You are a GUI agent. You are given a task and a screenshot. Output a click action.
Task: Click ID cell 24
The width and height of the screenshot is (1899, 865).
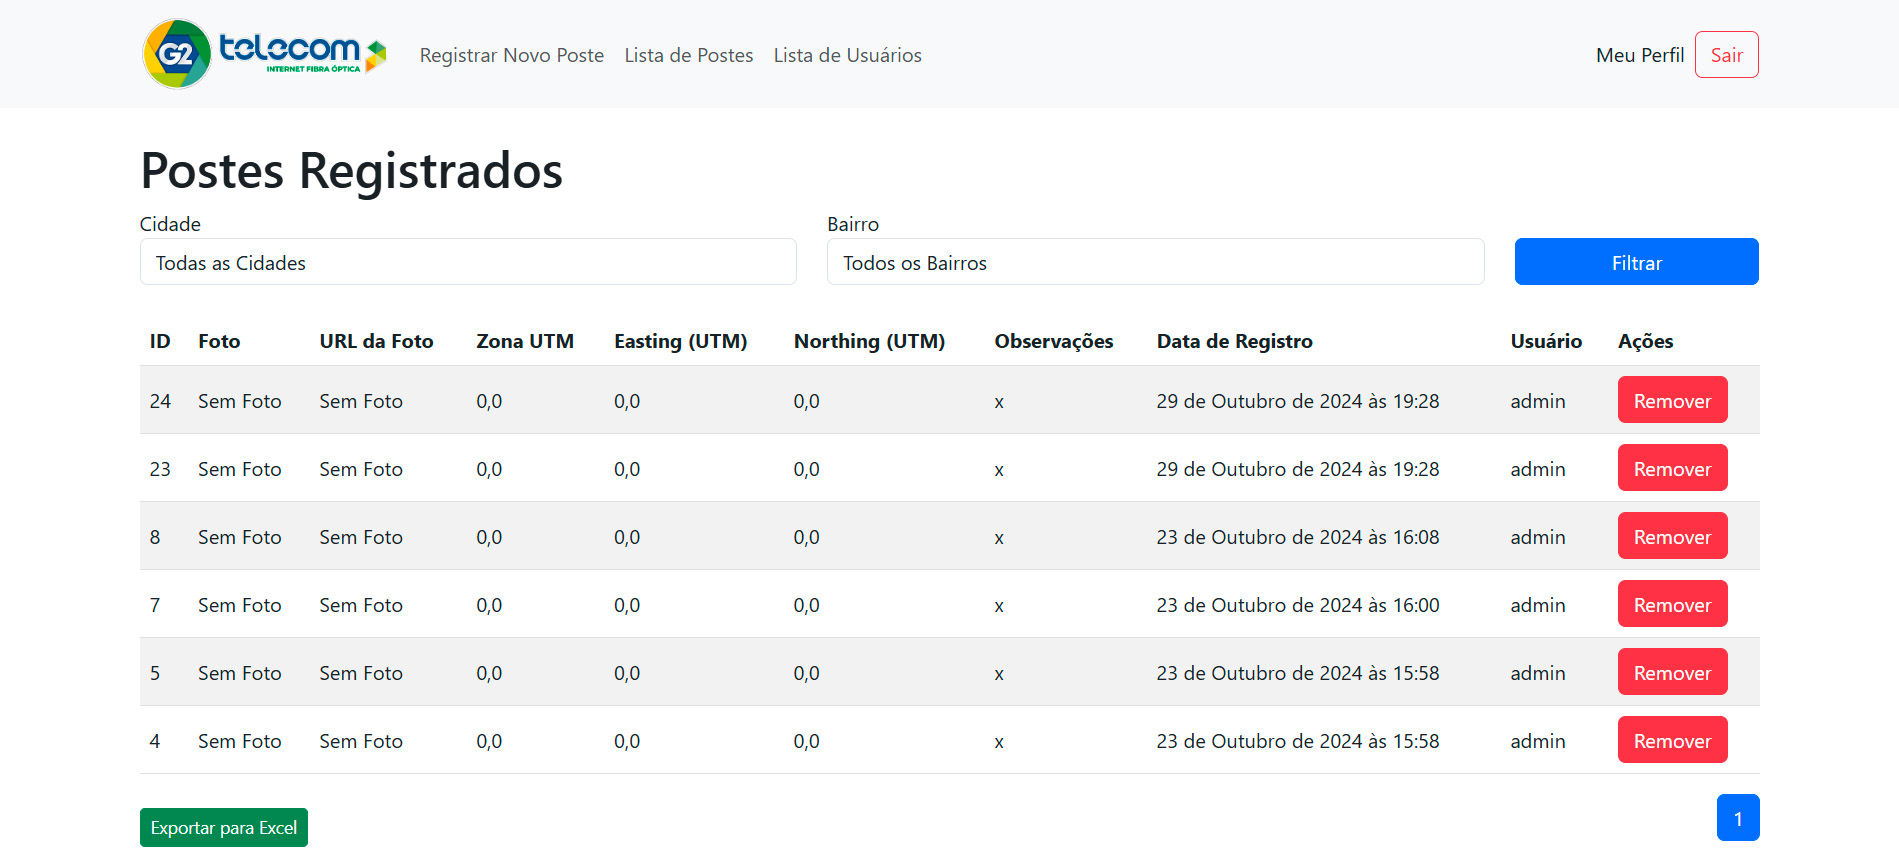tap(160, 401)
